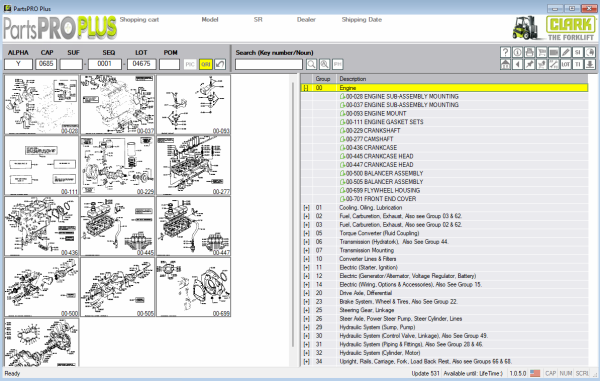Click the TI toolbar button
600x381 pixels.
click(578, 64)
